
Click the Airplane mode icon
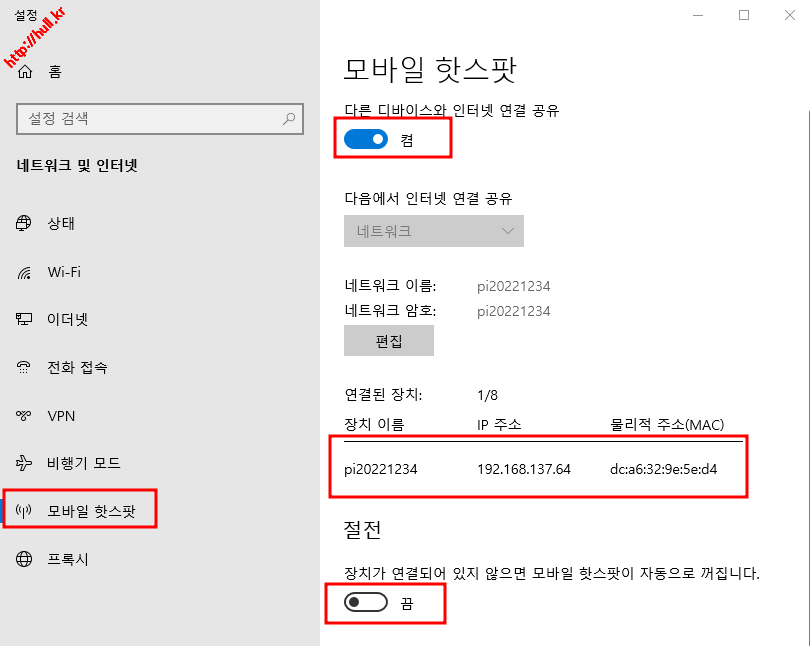point(25,463)
